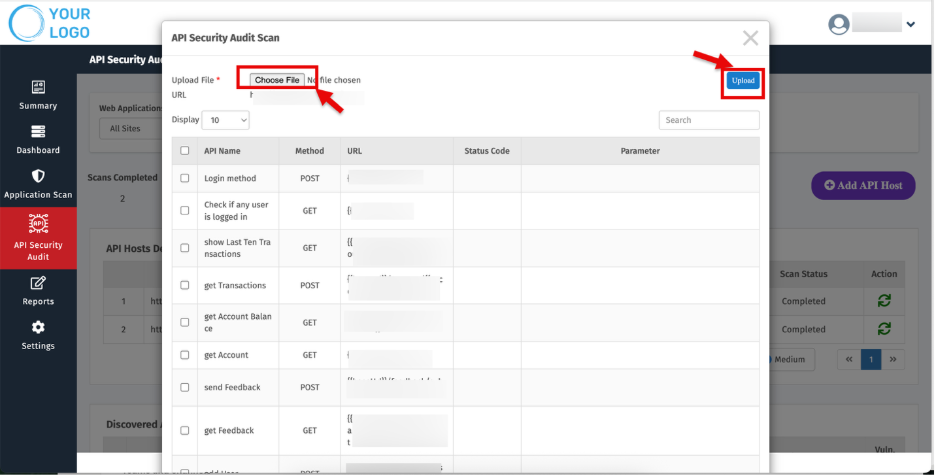Check the 'Check if any user is logged in' checkbox
This screenshot has height=475, width=936.
(x=184, y=211)
